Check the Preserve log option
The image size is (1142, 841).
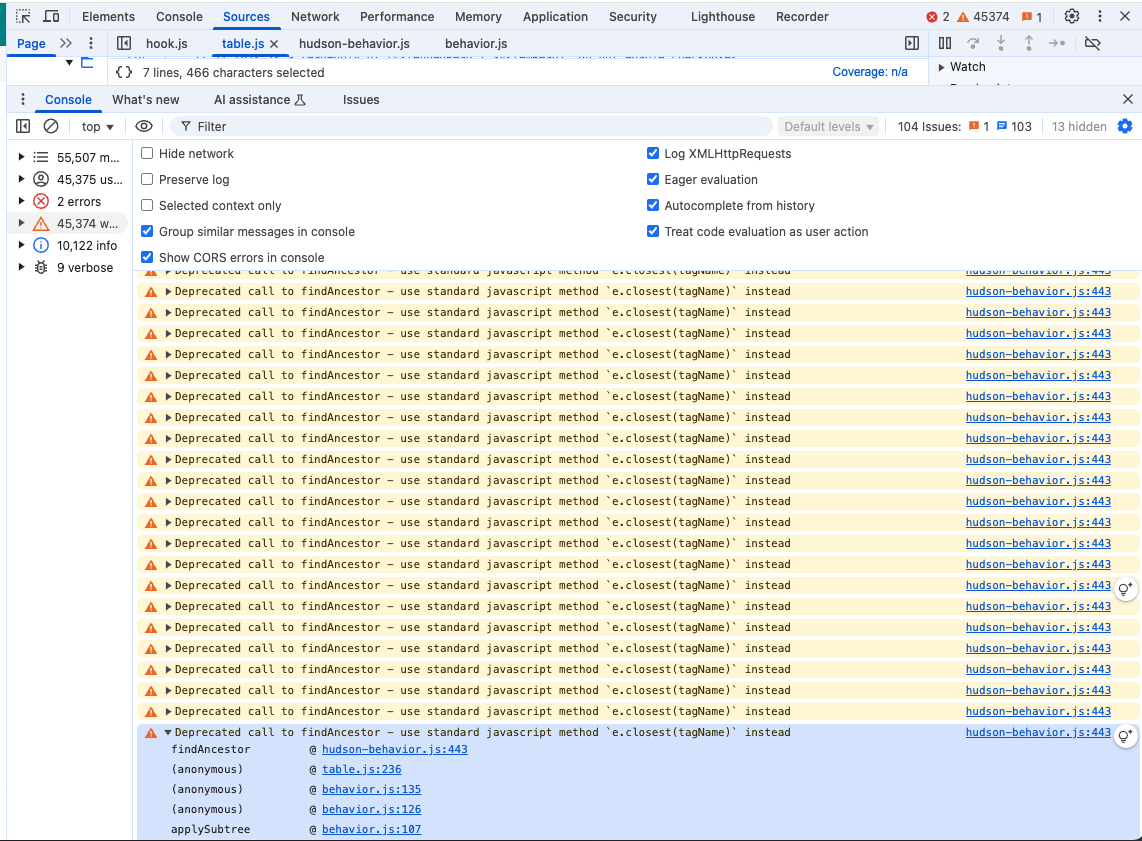[147, 180]
